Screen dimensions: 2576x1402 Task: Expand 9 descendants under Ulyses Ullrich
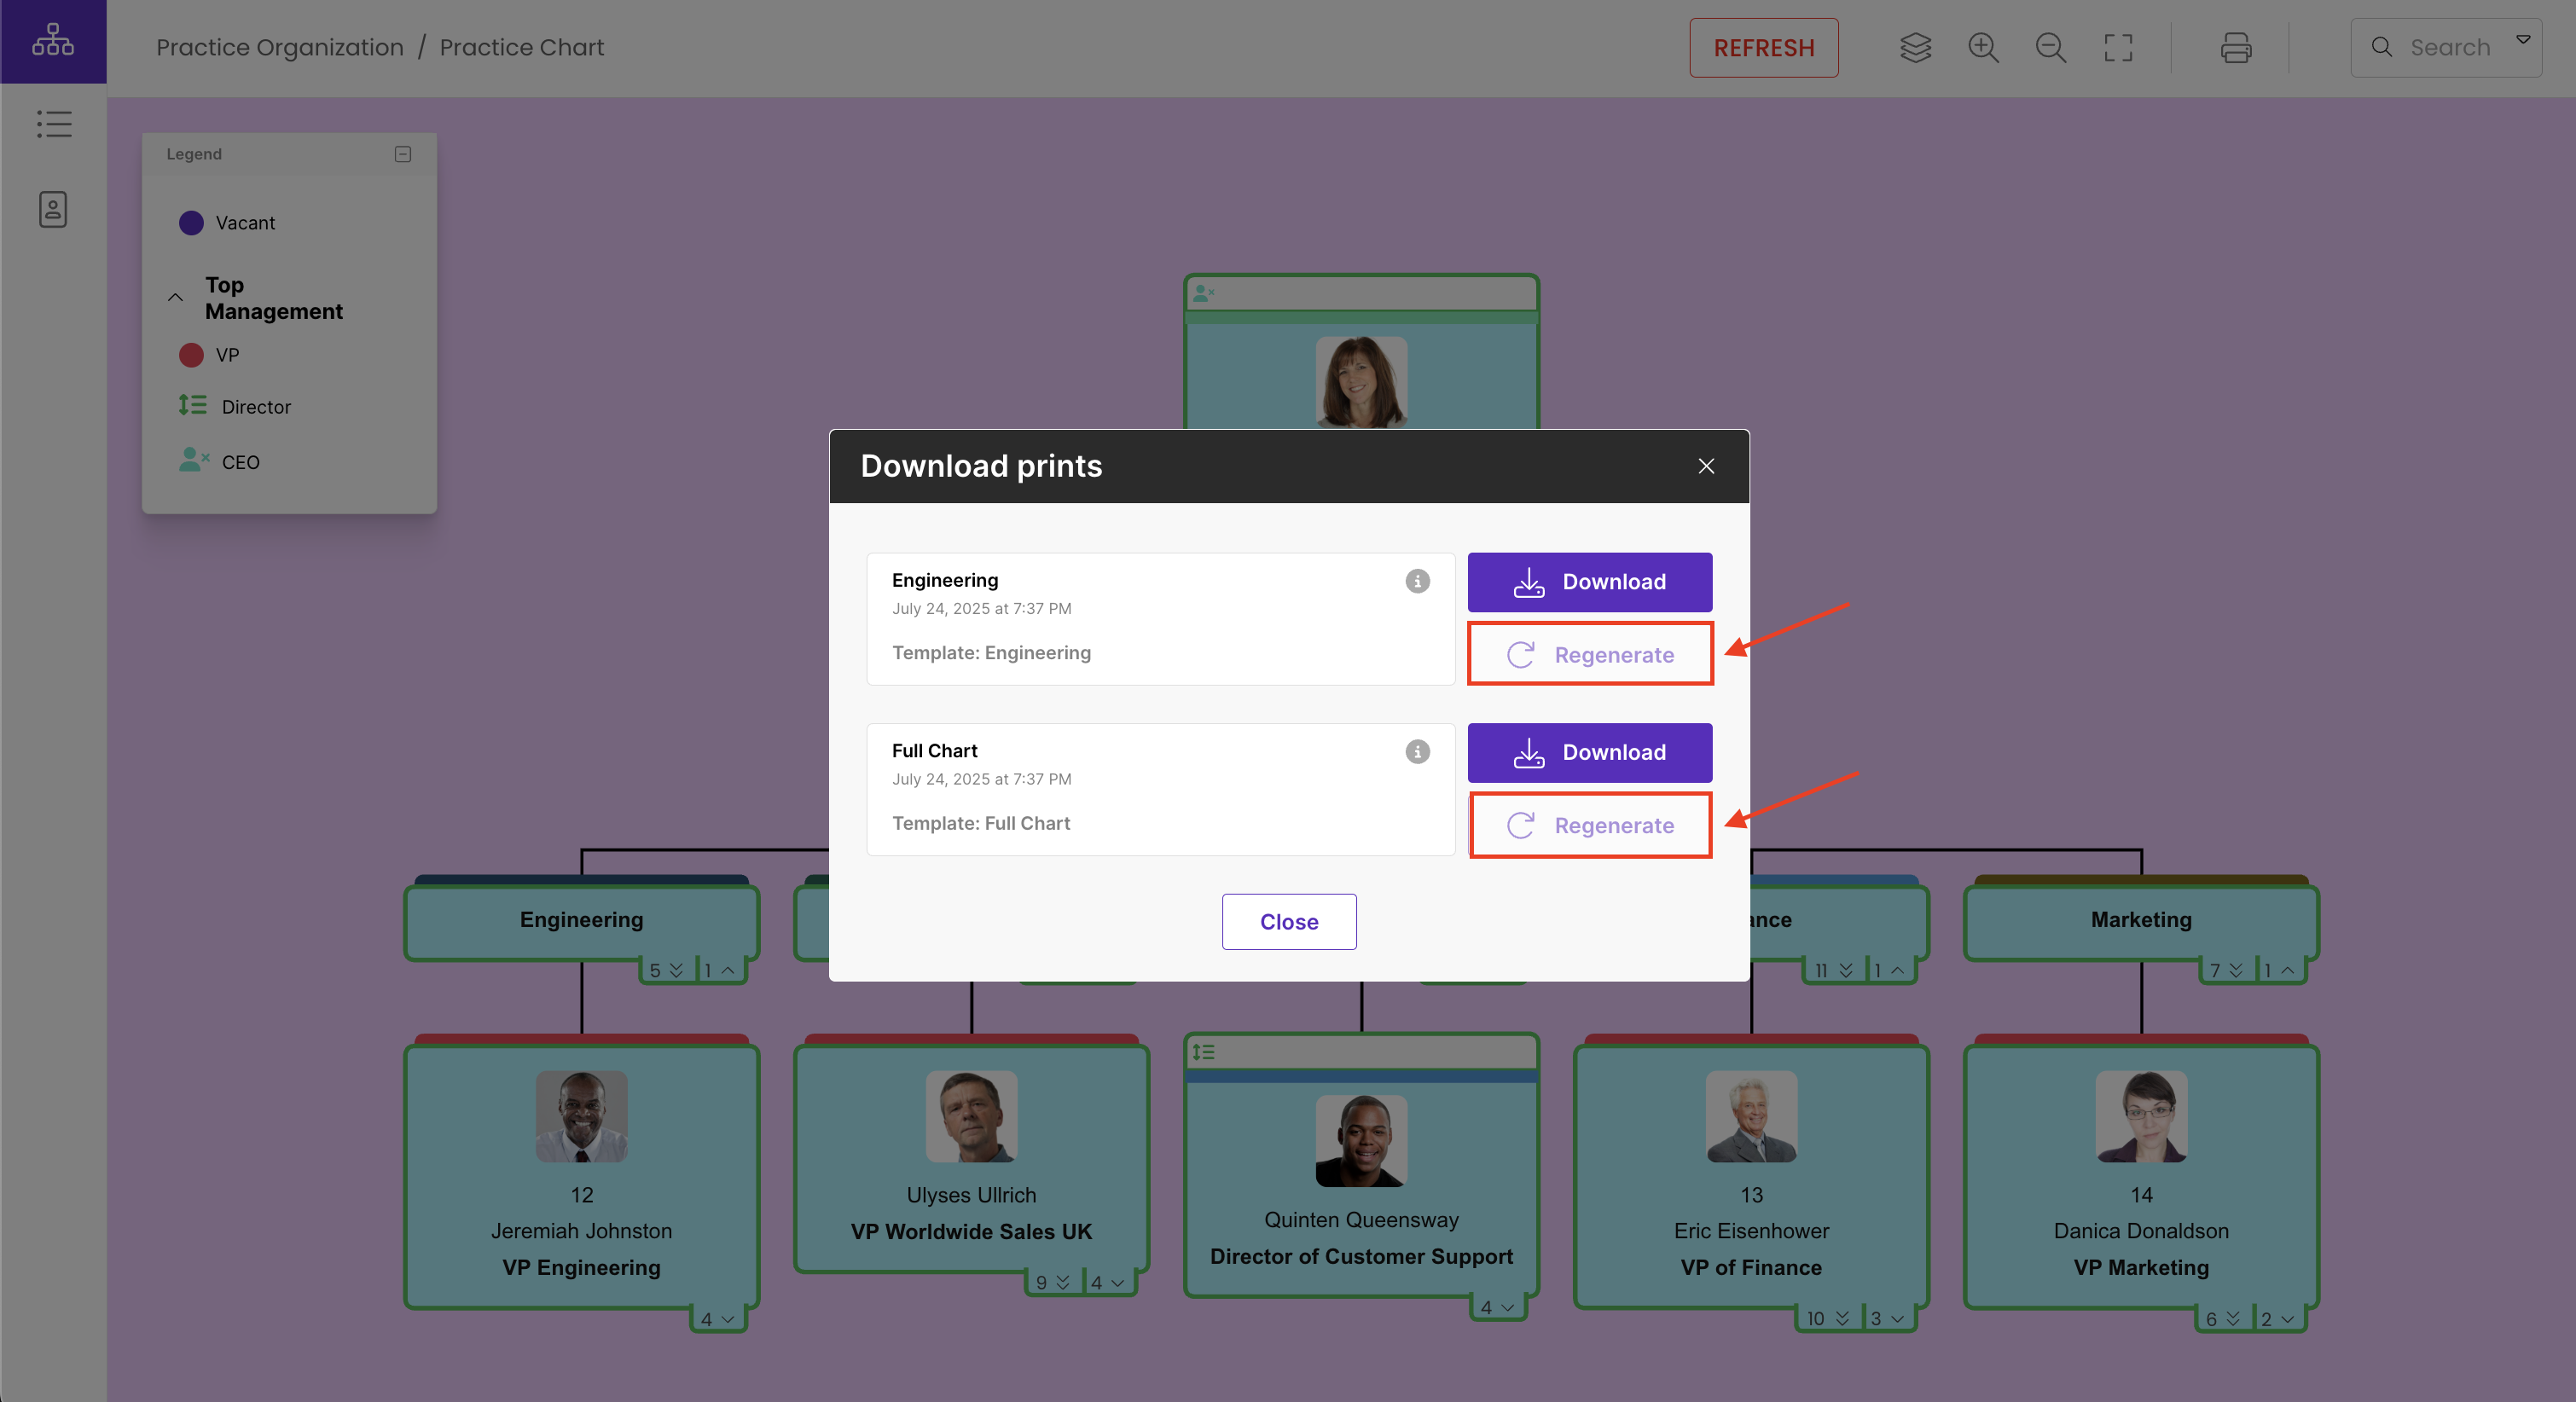(1053, 1282)
